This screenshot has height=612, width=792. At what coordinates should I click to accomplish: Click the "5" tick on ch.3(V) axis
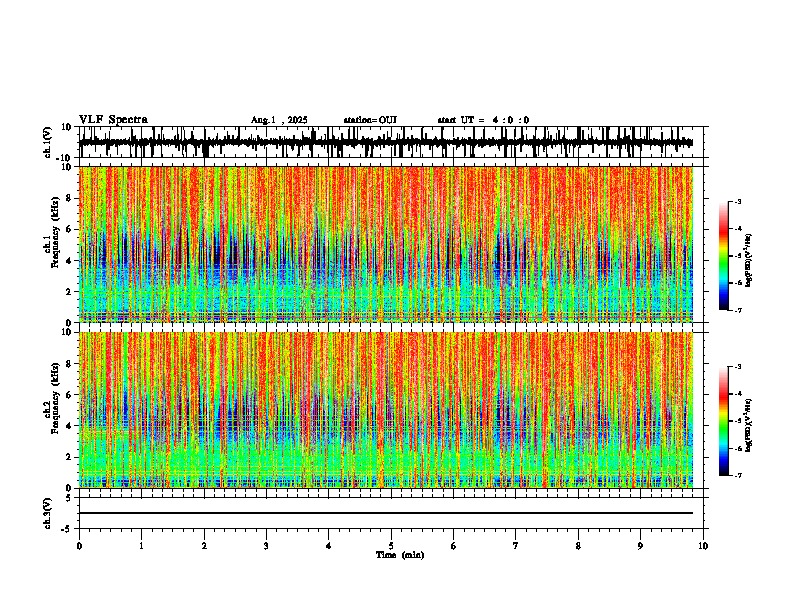pos(69,498)
